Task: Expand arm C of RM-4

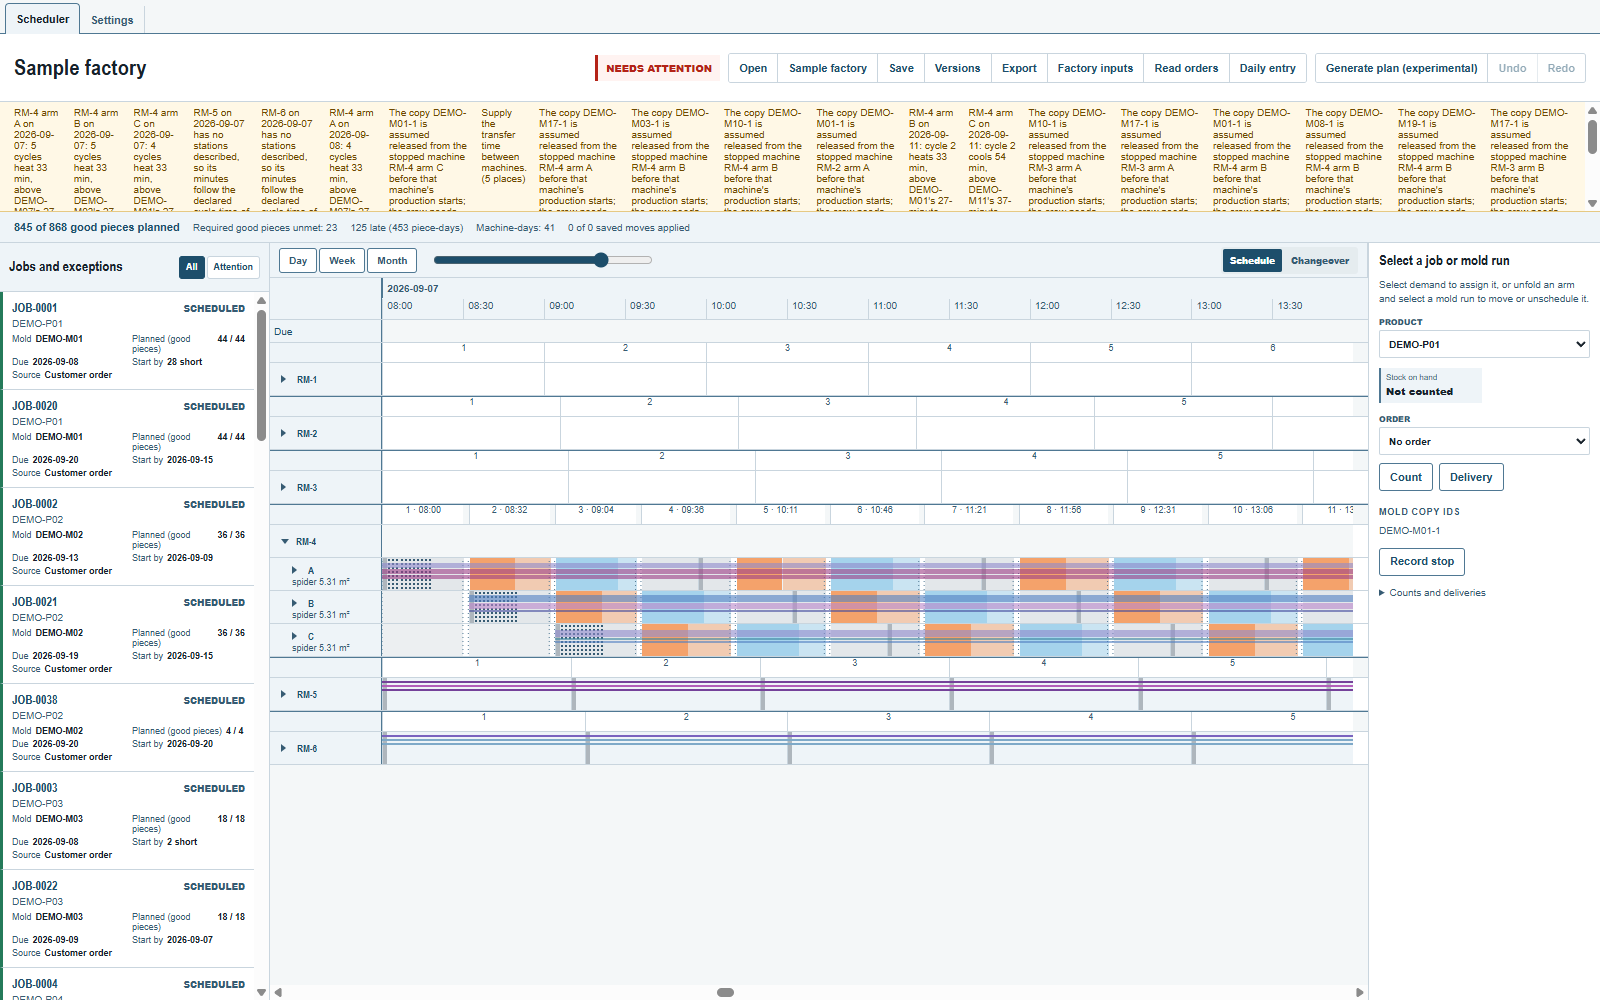Action: pyautogui.click(x=294, y=637)
